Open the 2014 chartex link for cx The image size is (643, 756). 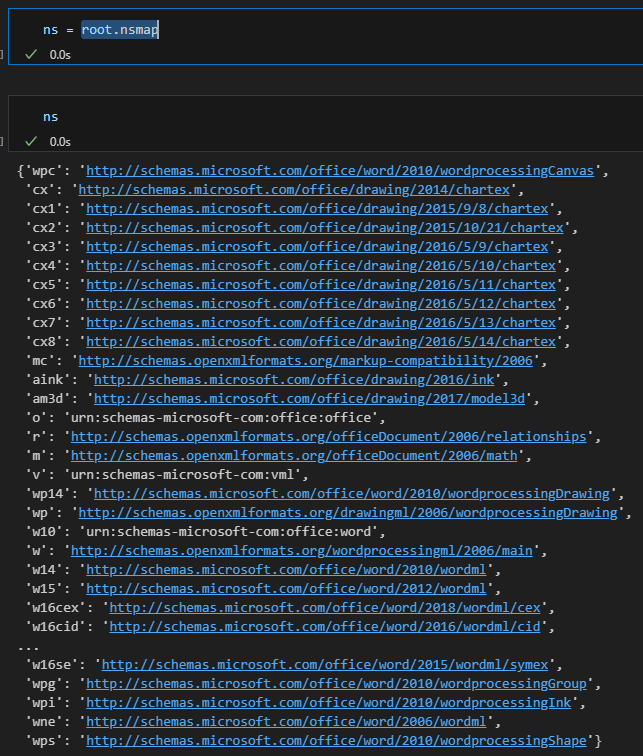coord(294,189)
